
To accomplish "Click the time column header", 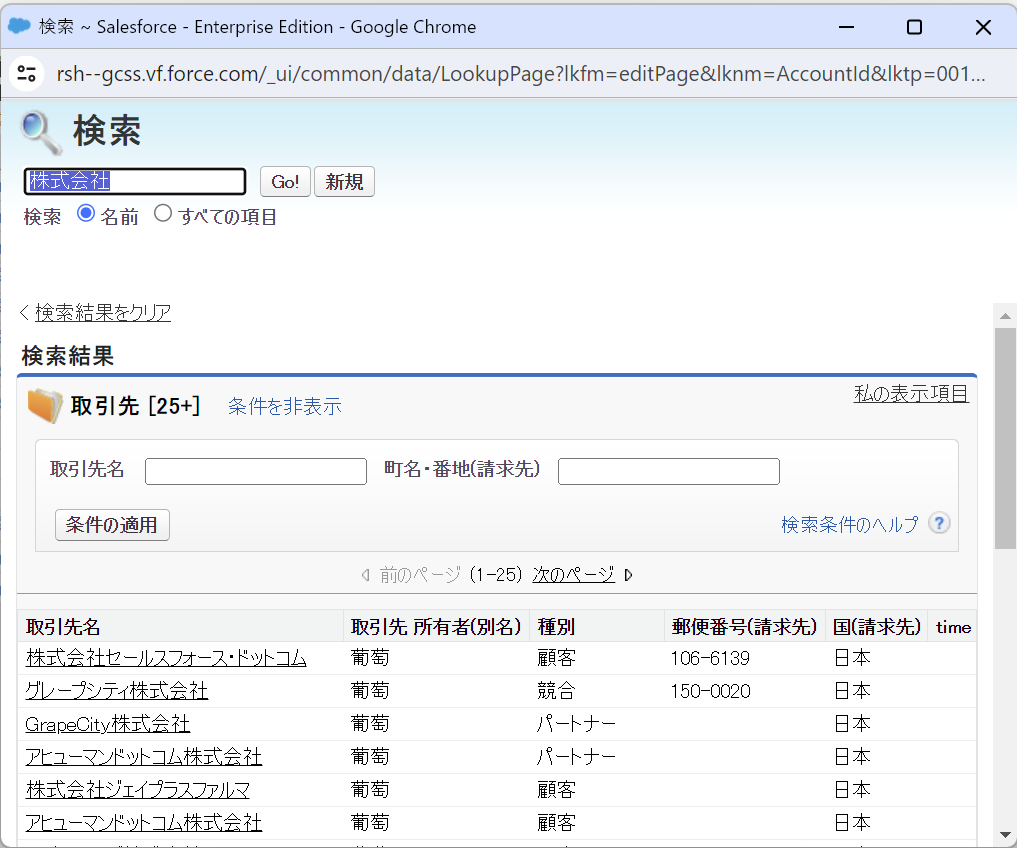I will tap(953, 627).
